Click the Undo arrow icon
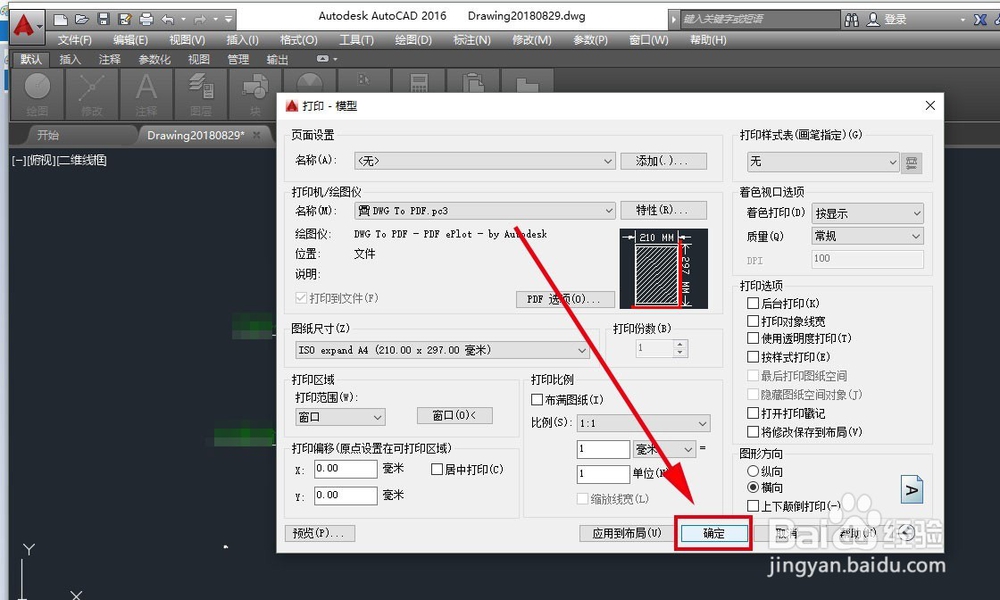Viewport: 1000px width, 600px height. pyautogui.click(x=168, y=20)
